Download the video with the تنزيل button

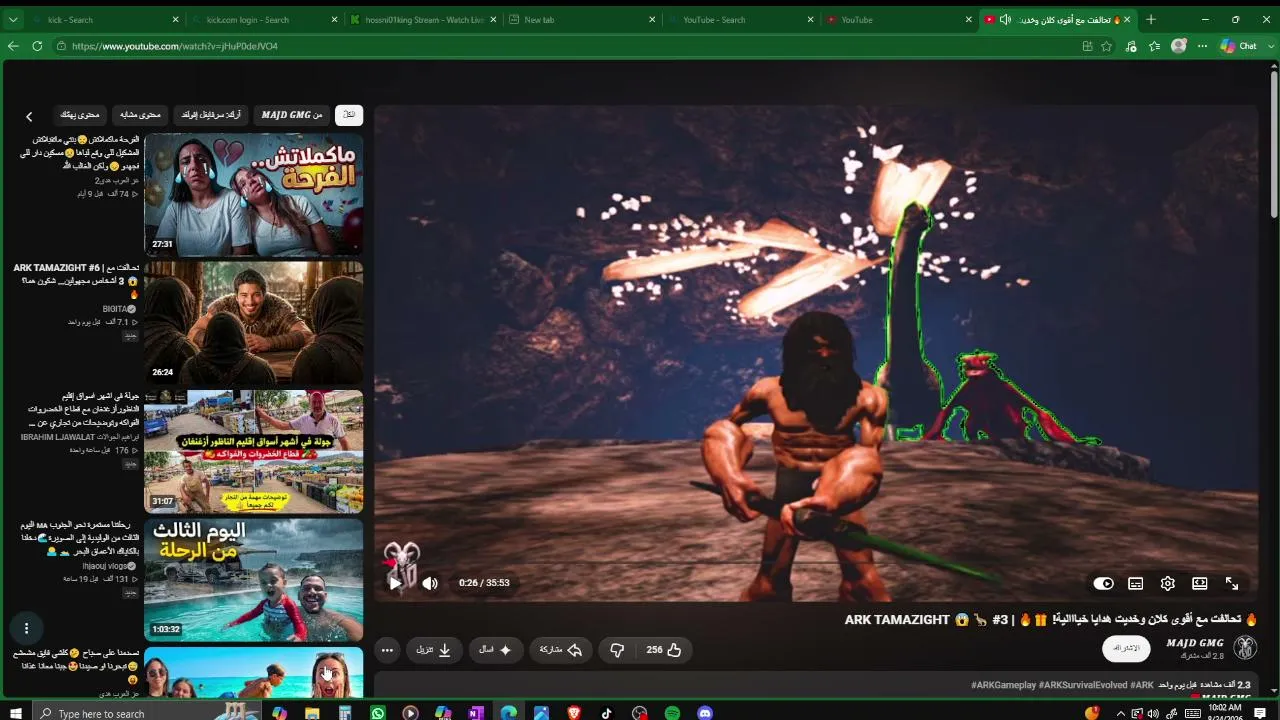point(434,650)
